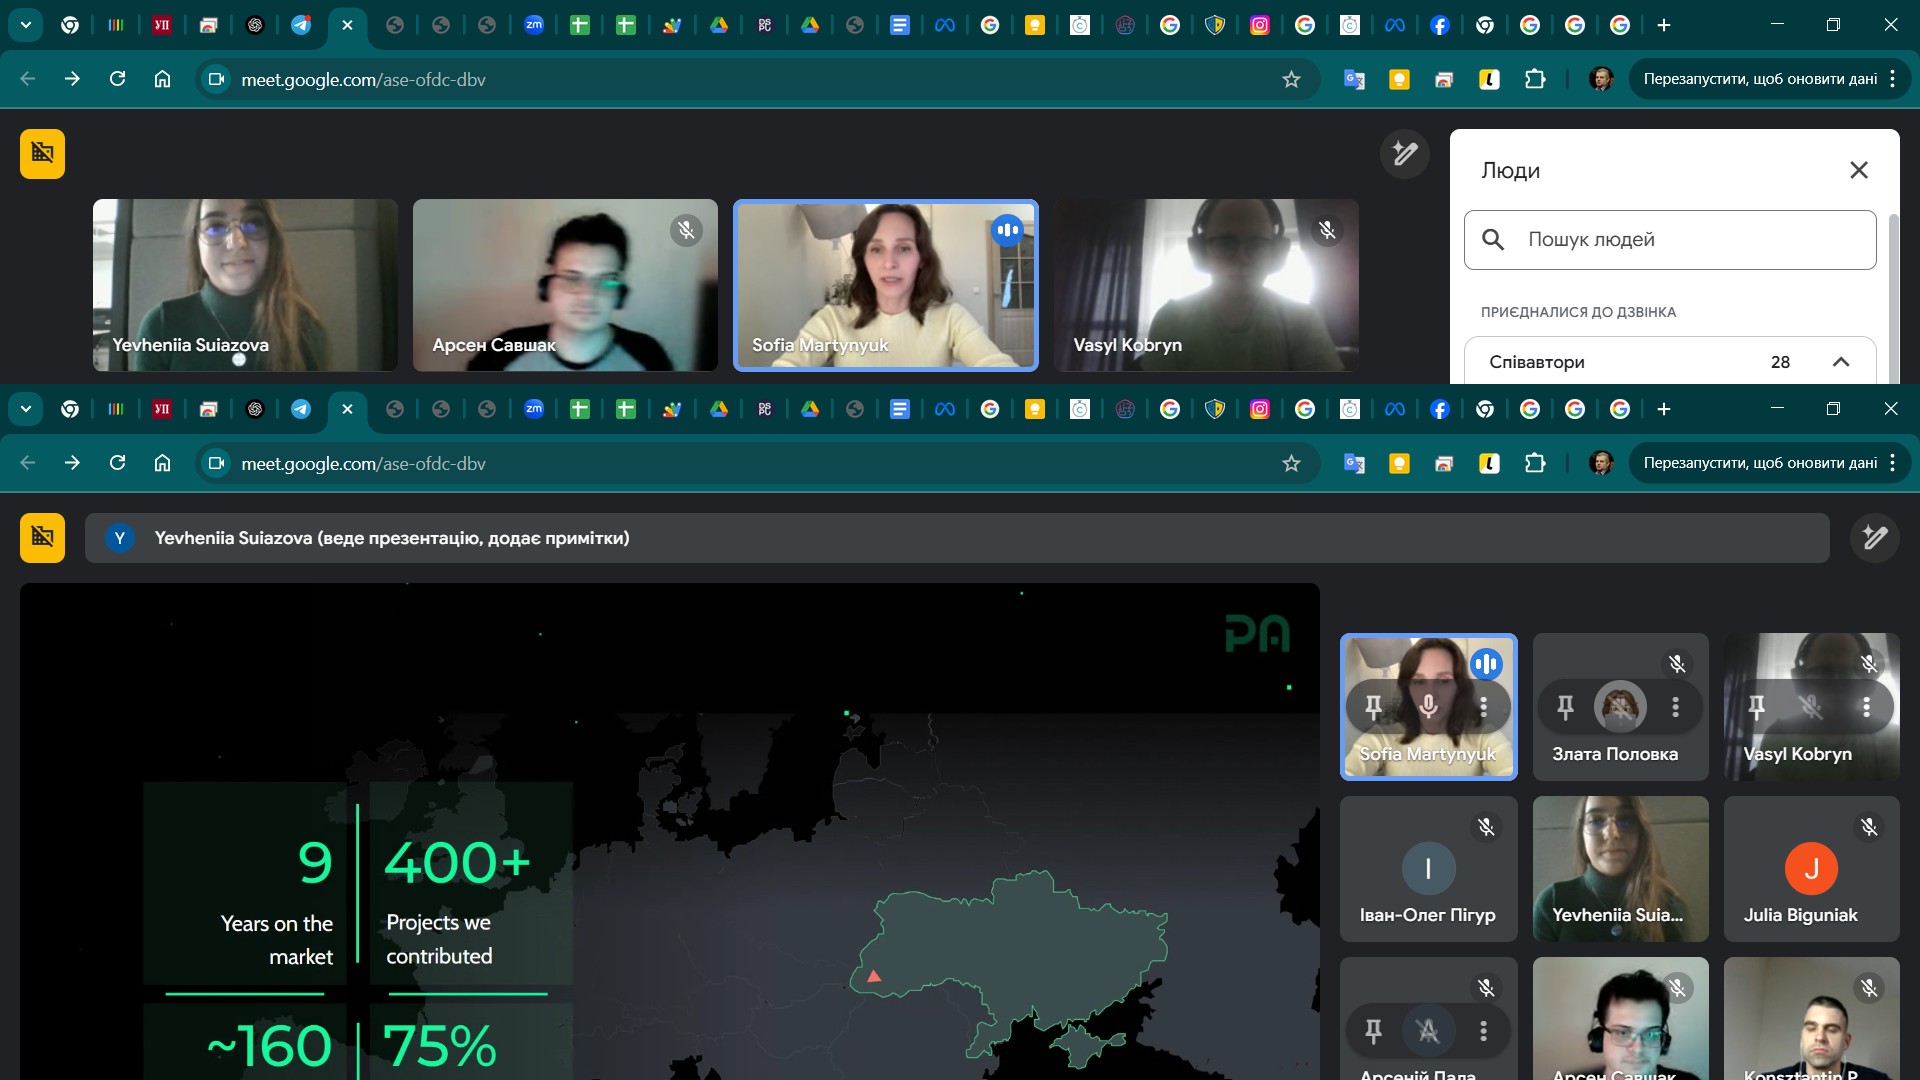Open more options on Sofia Martynyuk's tile

click(x=1484, y=707)
